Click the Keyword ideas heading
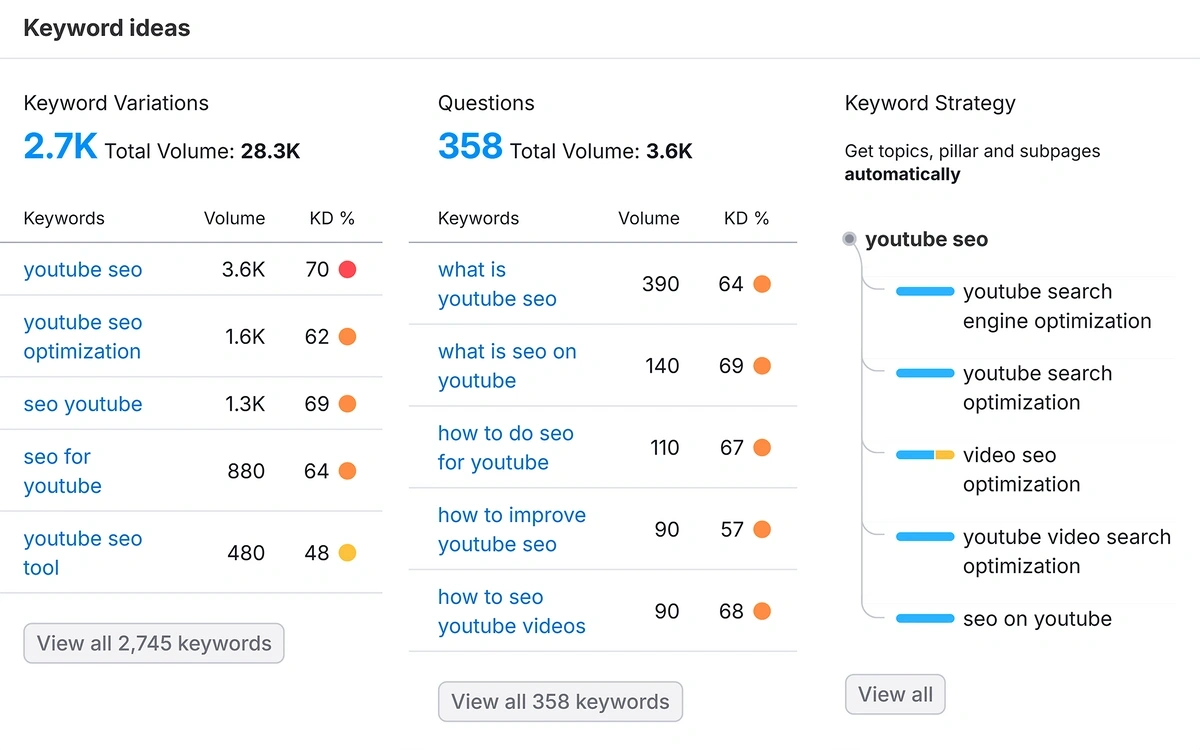 (x=107, y=28)
